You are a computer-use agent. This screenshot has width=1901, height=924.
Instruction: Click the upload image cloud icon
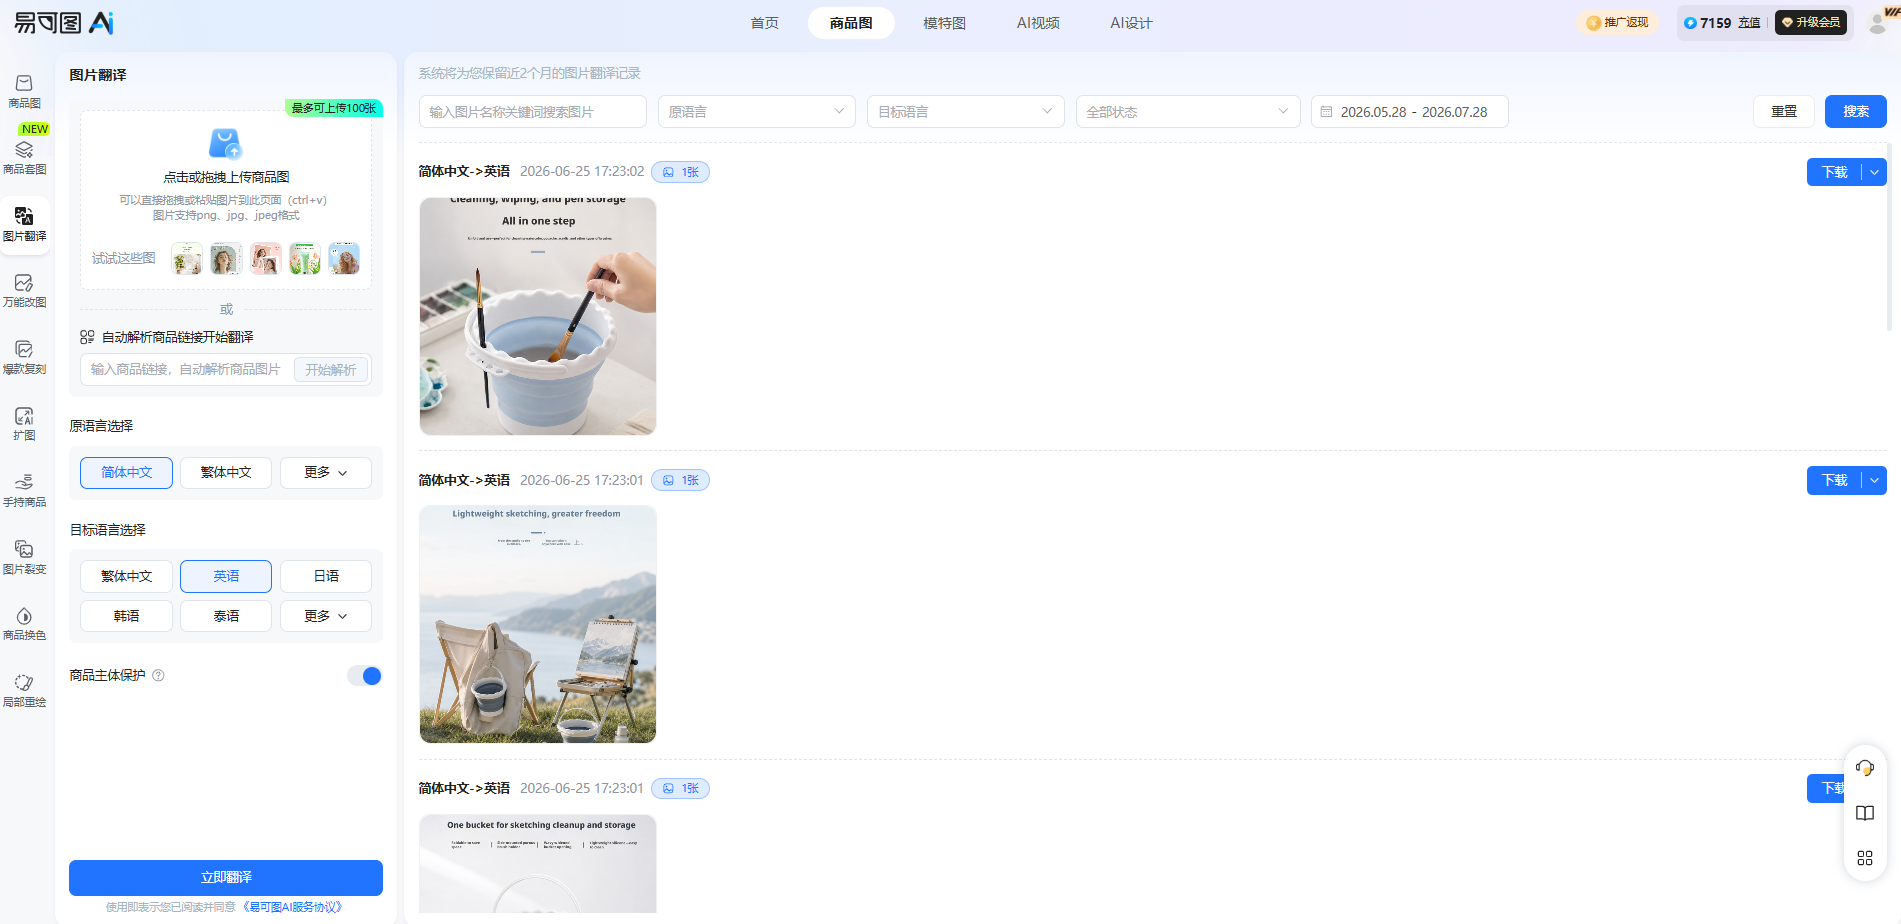click(x=225, y=144)
